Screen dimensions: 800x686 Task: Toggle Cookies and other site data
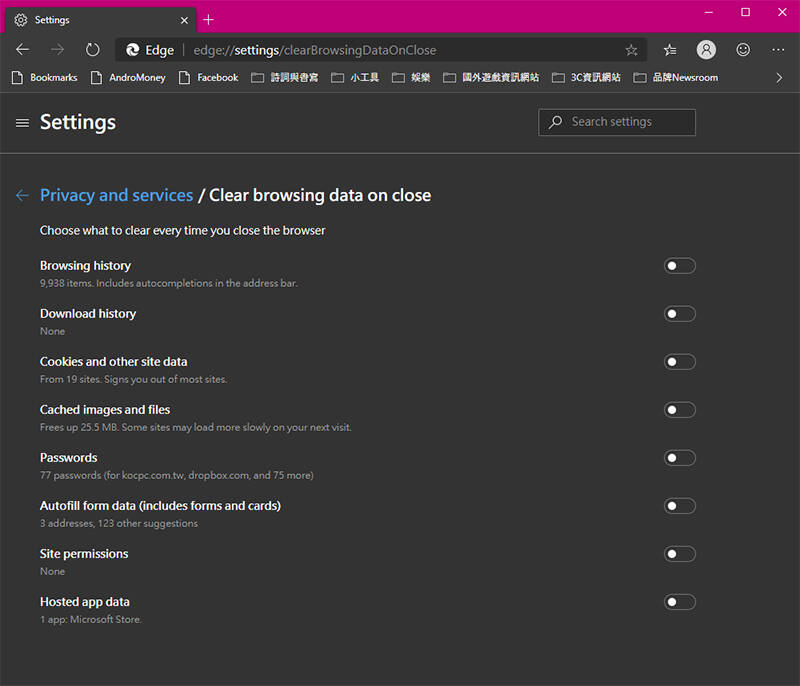[x=680, y=362]
